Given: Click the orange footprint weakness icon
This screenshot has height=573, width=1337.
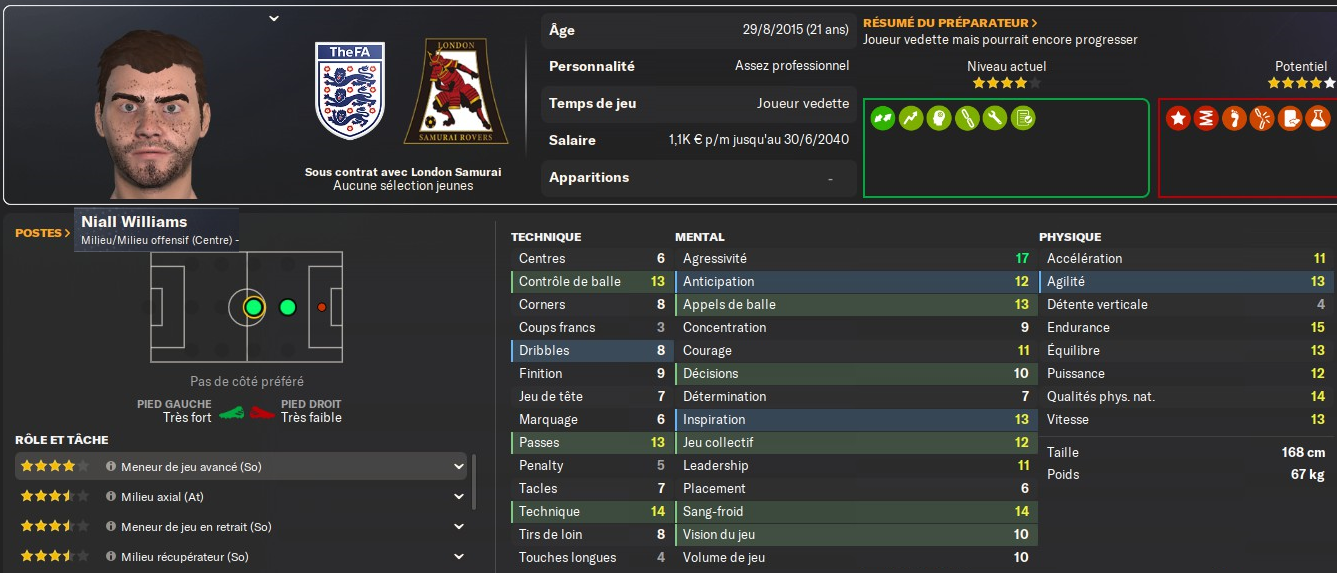Looking at the screenshot, I should coord(1234,118).
